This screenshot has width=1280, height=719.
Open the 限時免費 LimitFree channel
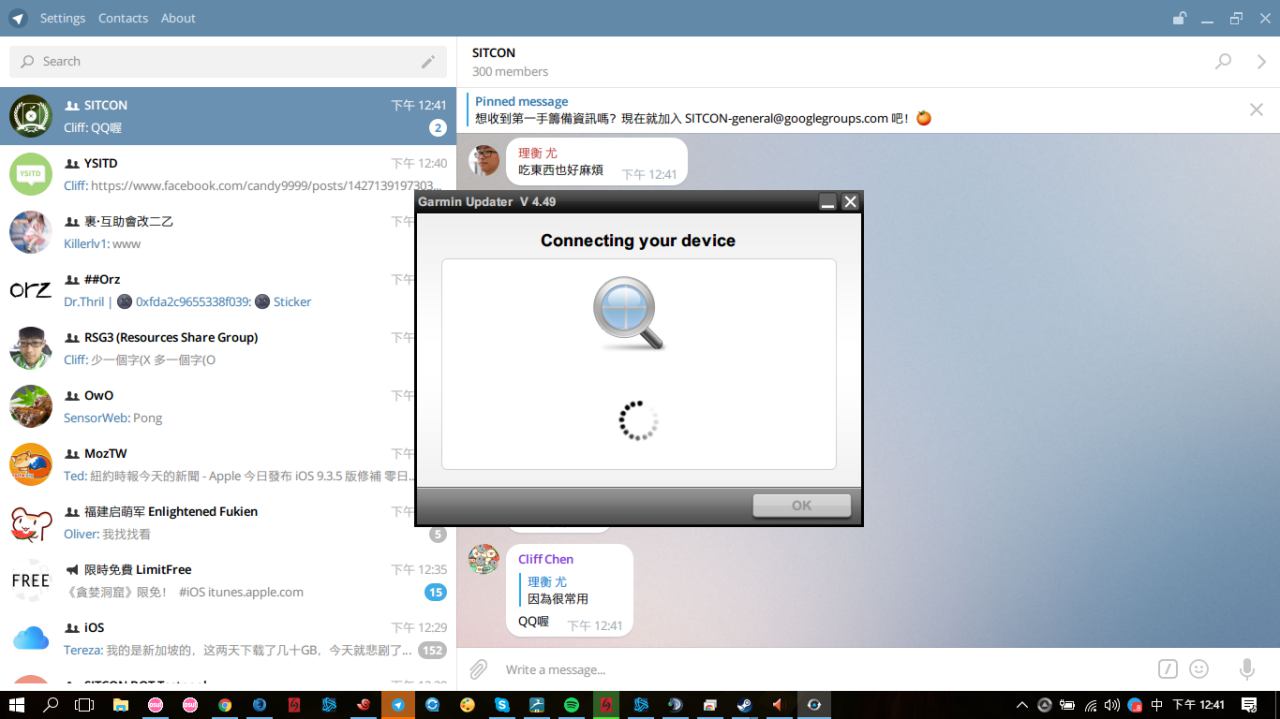point(228,580)
